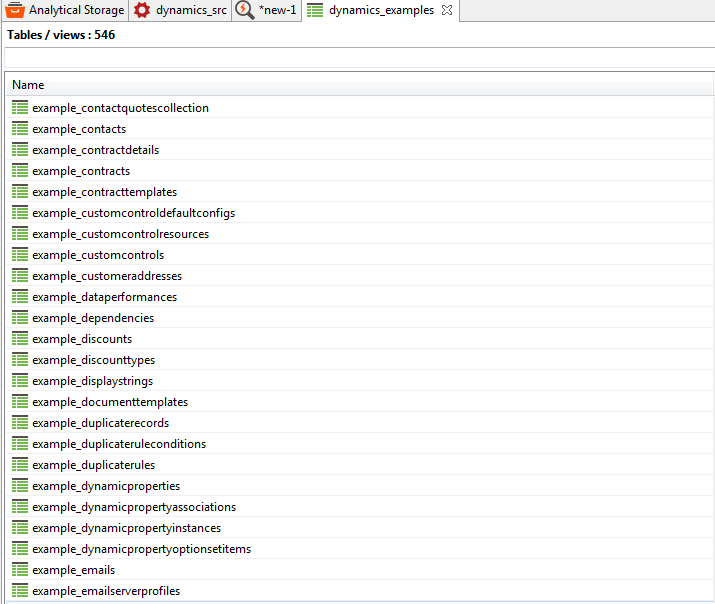715x604 pixels.
Task: Select the example_duplicaterules table
Action: 93,465
